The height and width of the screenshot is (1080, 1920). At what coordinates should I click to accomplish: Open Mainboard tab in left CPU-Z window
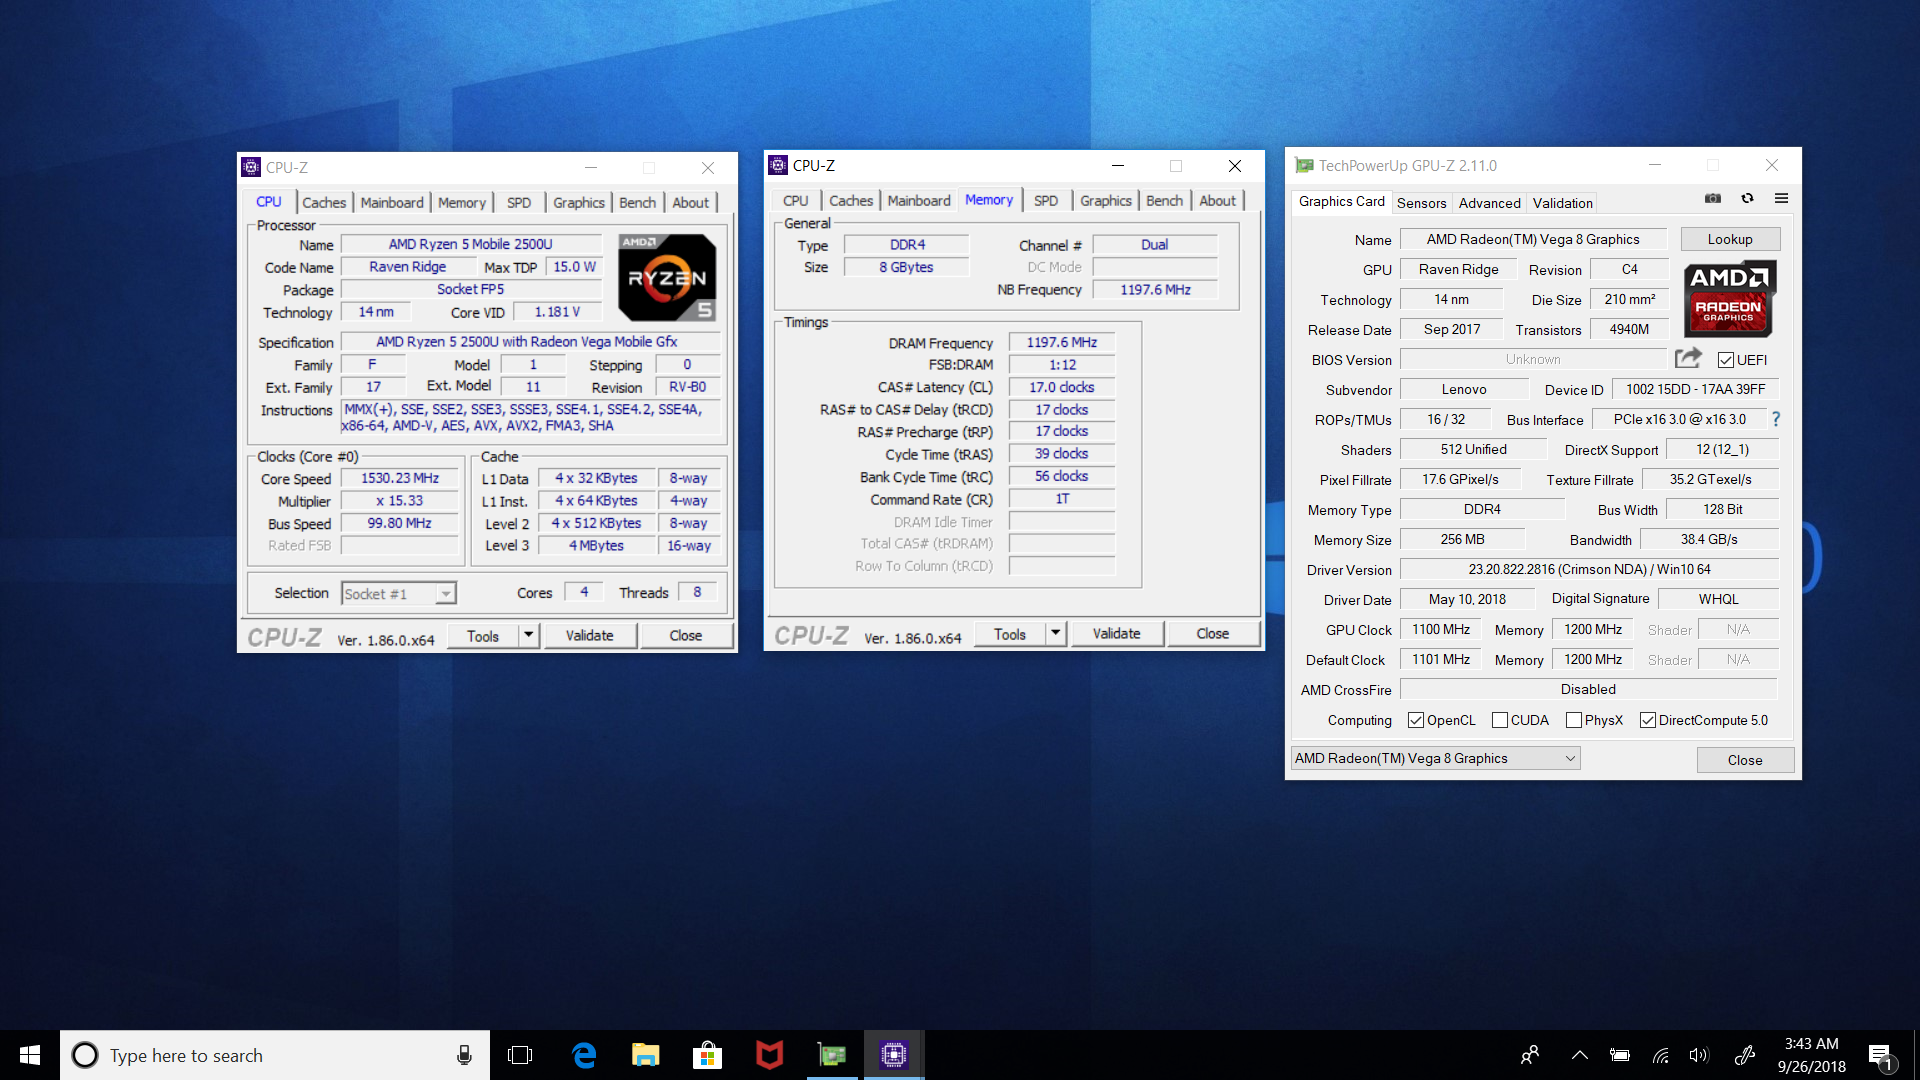coord(392,202)
